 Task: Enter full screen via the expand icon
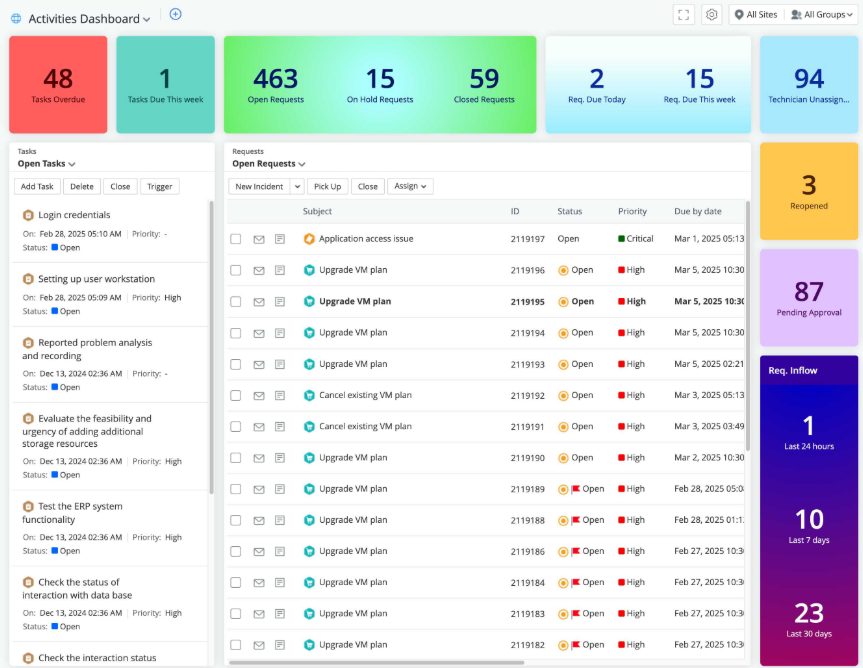(683, 14)
